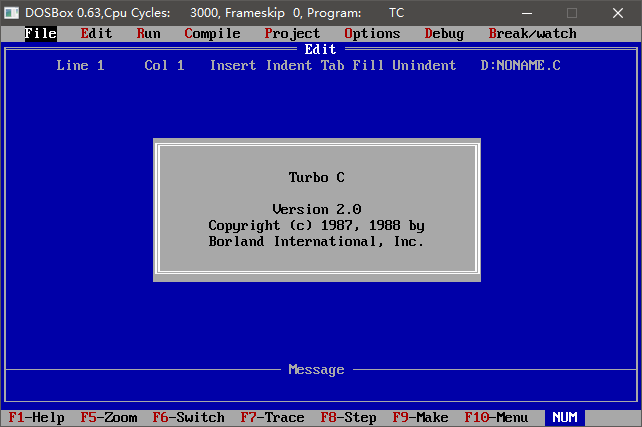Click the NUM lock indicator
The image size is (642, 427).
pos(565,417)
